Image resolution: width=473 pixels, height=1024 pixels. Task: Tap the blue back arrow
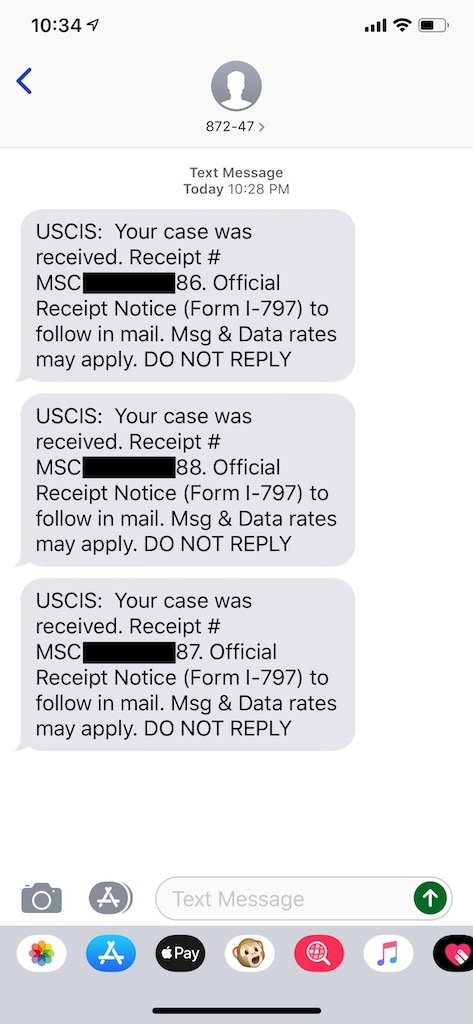(x=24, y=81)
